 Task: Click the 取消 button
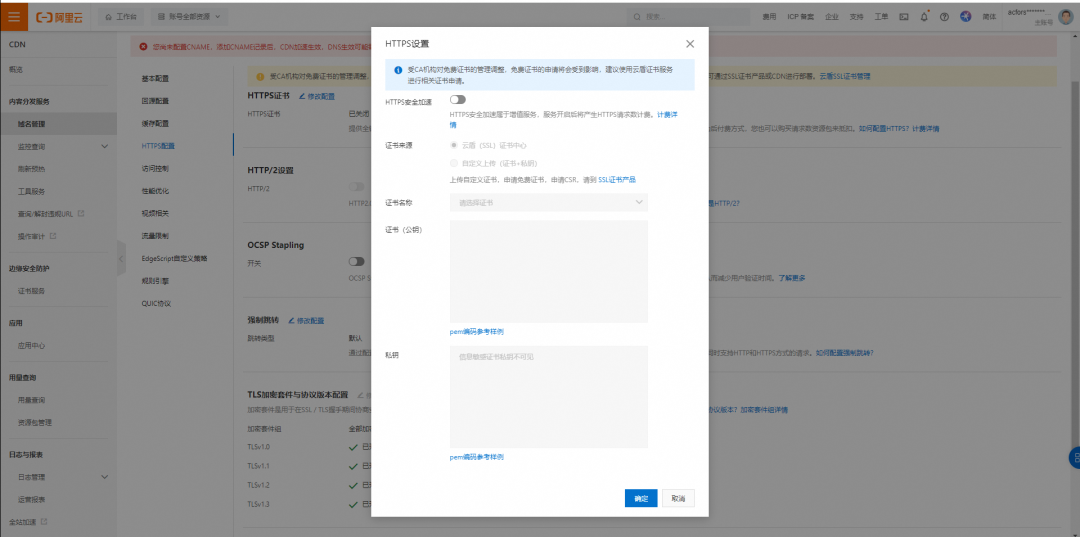[x=678, y=498]
